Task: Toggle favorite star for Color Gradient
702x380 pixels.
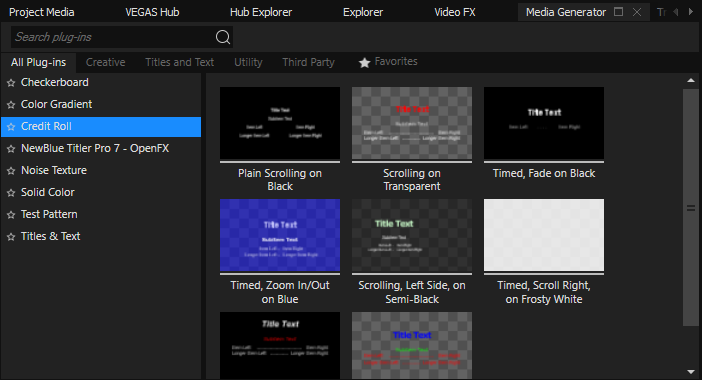Action: click(11, 105)
